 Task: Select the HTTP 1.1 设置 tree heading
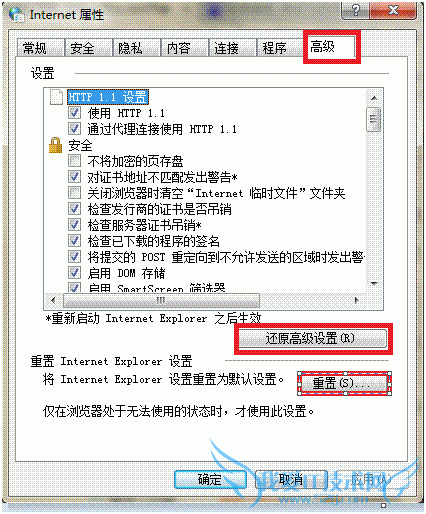point(107,97)
